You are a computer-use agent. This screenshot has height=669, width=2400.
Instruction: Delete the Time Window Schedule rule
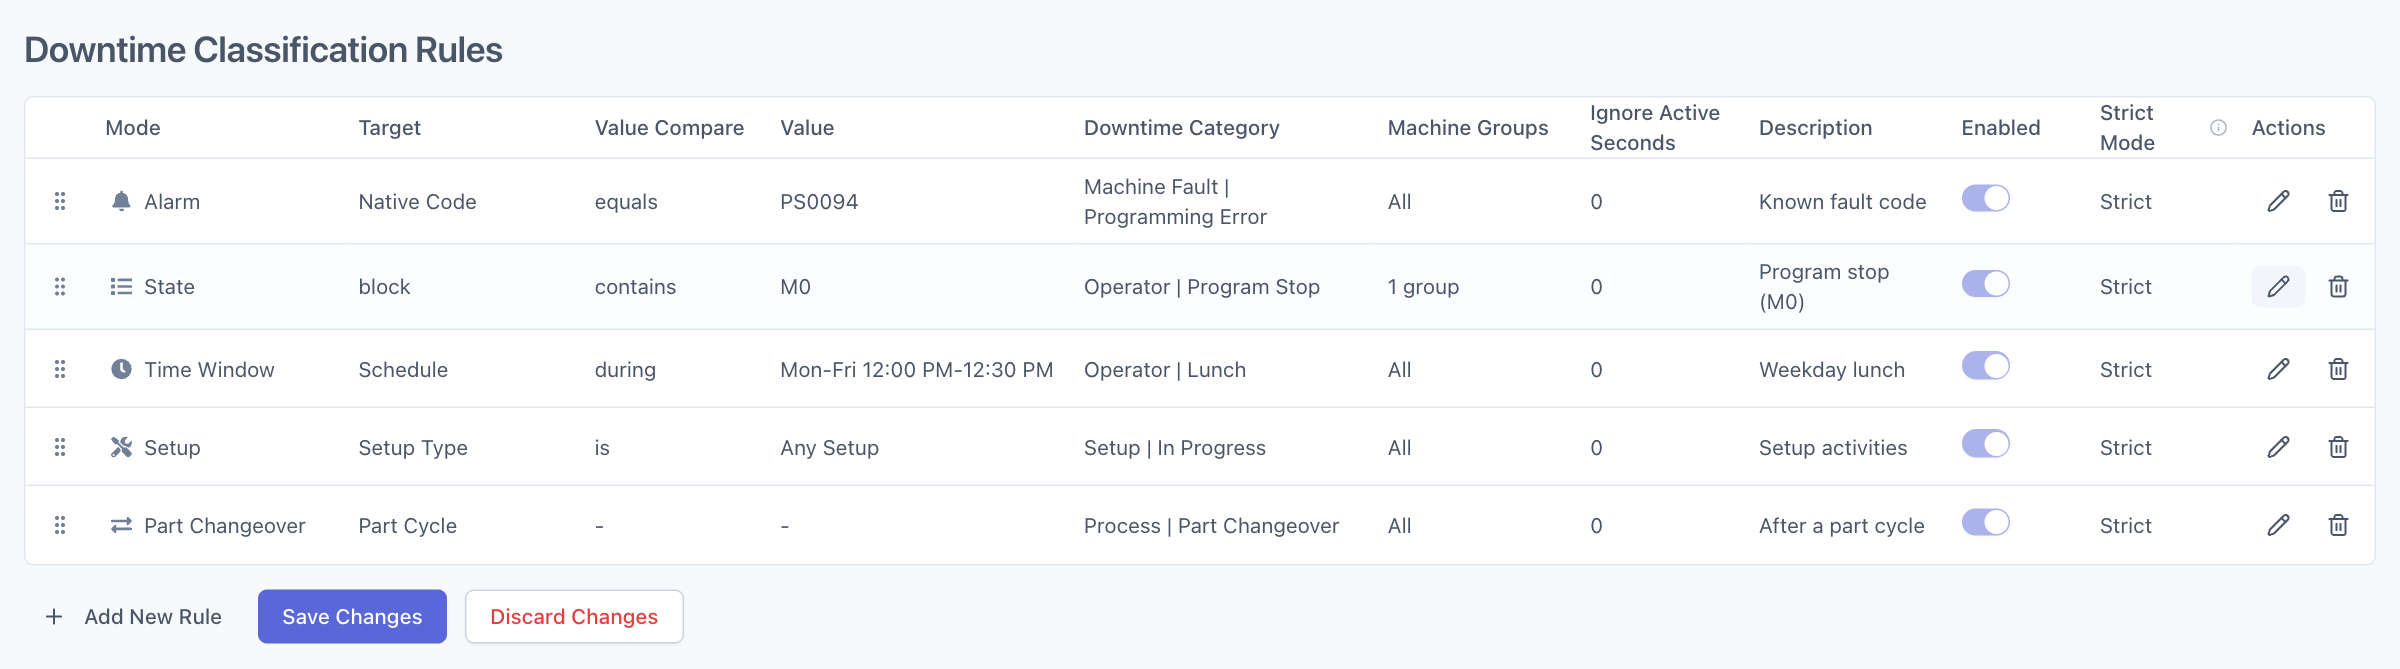click(x=2338, y=369)
